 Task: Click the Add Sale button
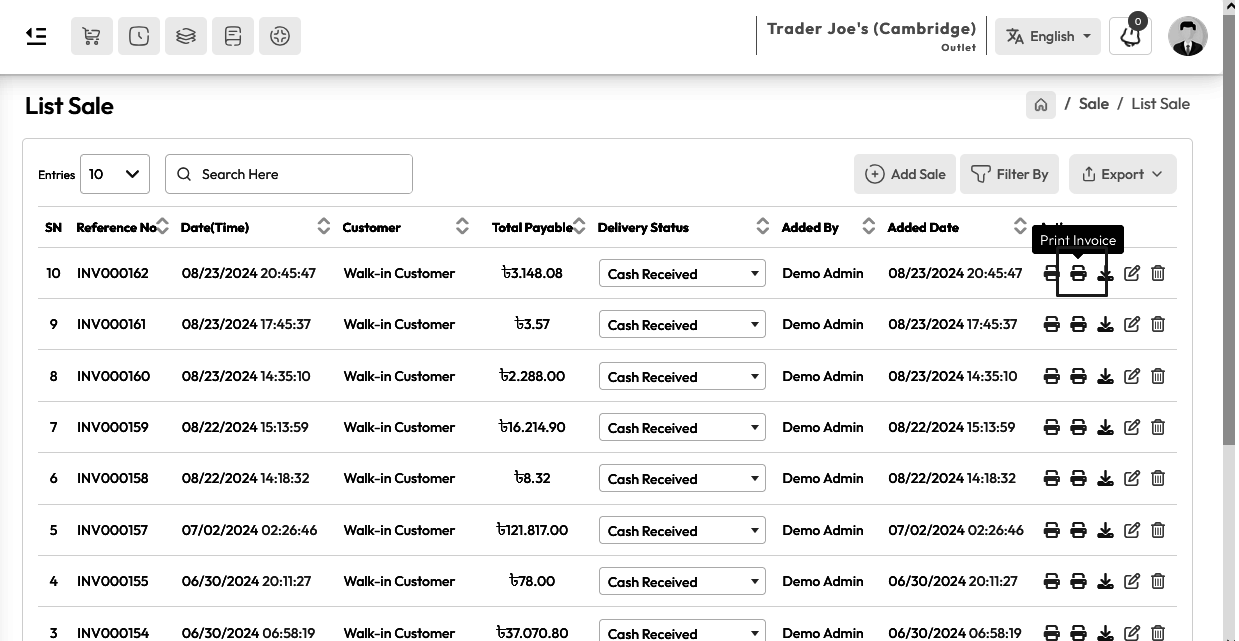point(905,174)
